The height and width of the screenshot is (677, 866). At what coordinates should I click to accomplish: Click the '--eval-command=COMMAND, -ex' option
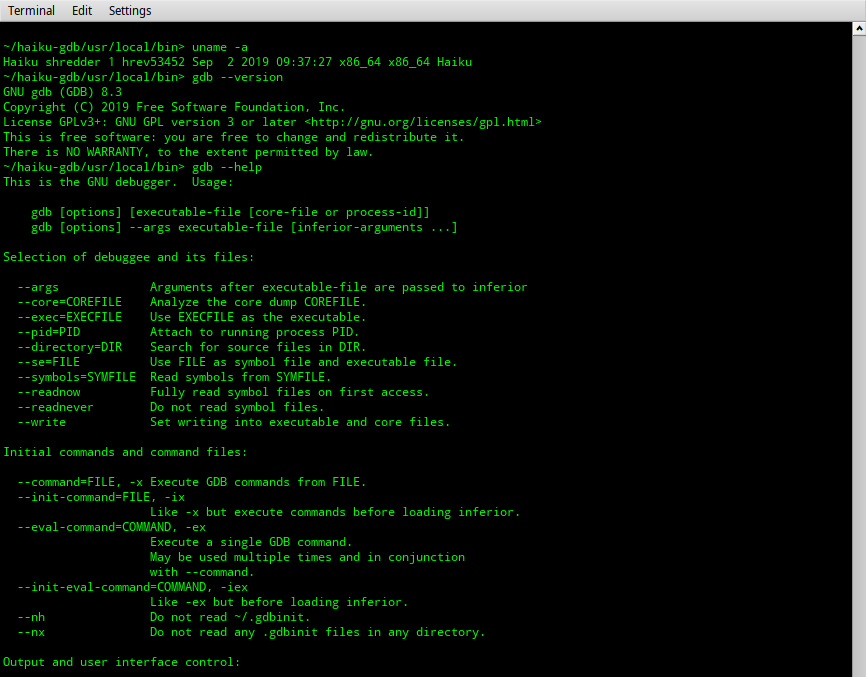112,527
